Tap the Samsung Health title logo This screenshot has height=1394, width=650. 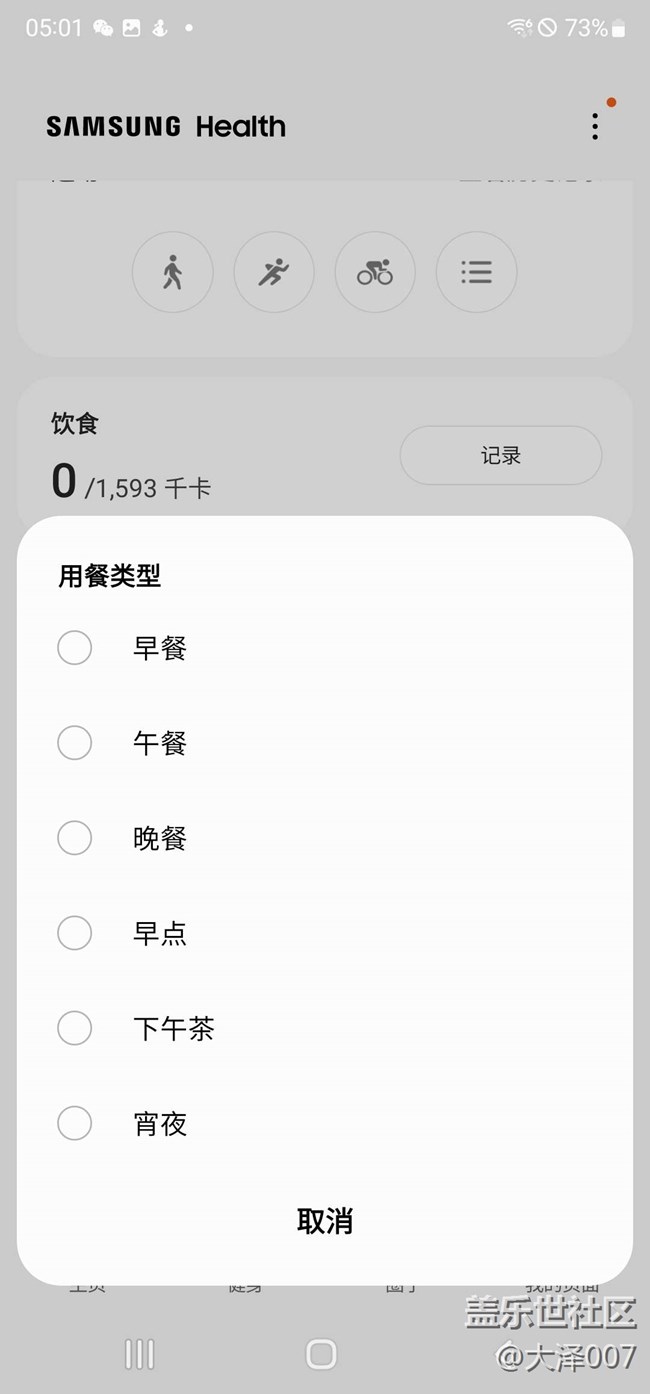(166, 127)
